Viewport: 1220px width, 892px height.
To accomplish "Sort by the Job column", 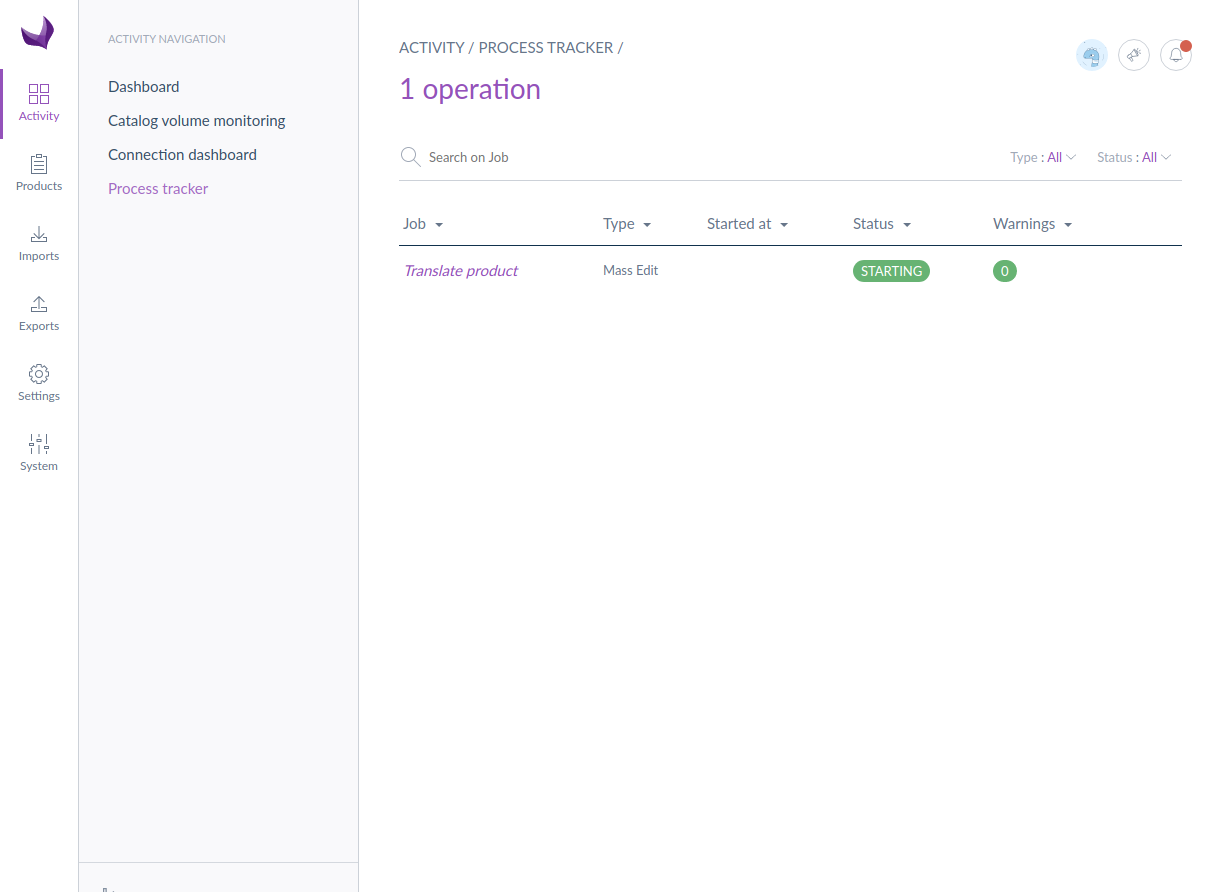I will pyautogui.click(x=422, y=224).
